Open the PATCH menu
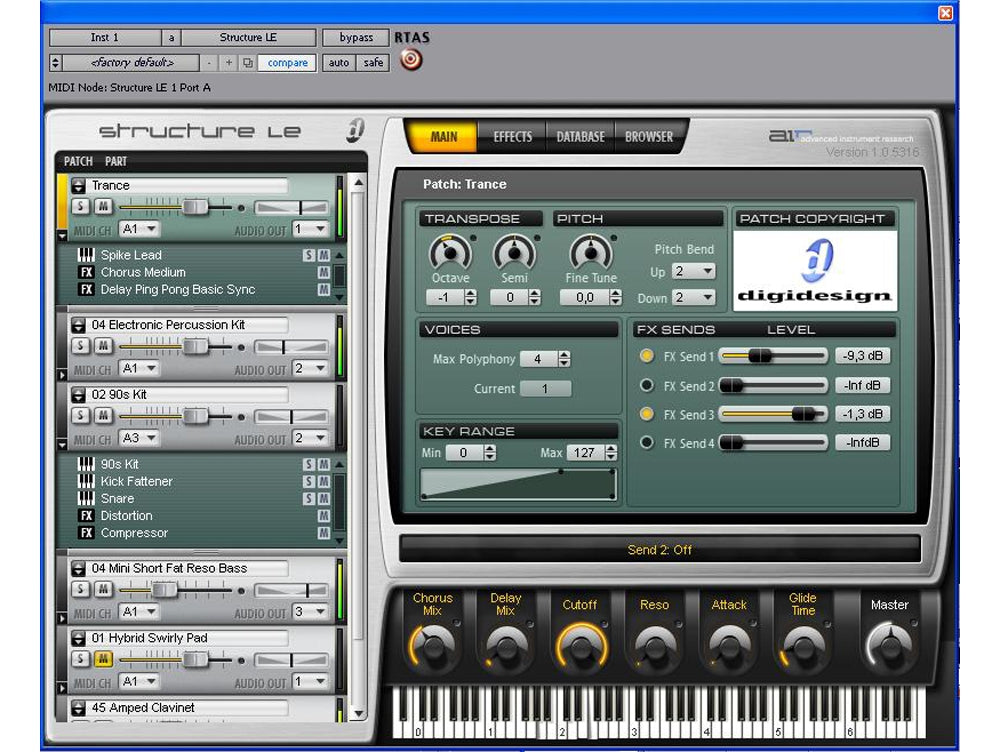The image size is (1000, 752). (78, 161)
